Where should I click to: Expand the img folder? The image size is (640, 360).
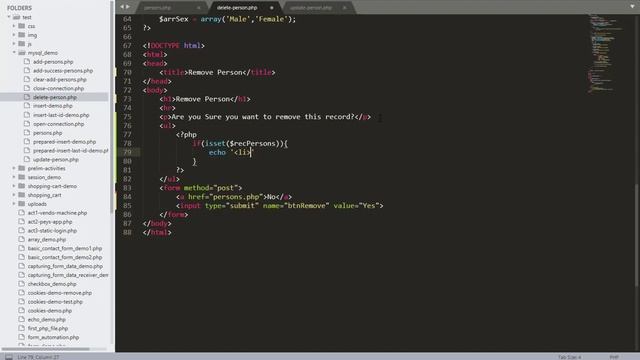click(x=14, y=35)
